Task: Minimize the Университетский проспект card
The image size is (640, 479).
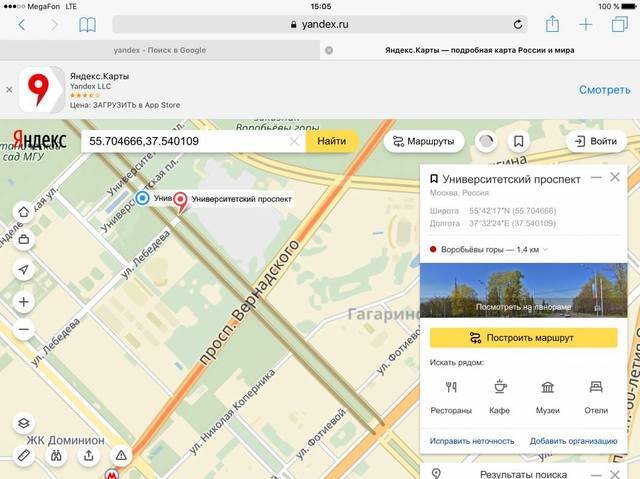Action: [x=596, y=177]
